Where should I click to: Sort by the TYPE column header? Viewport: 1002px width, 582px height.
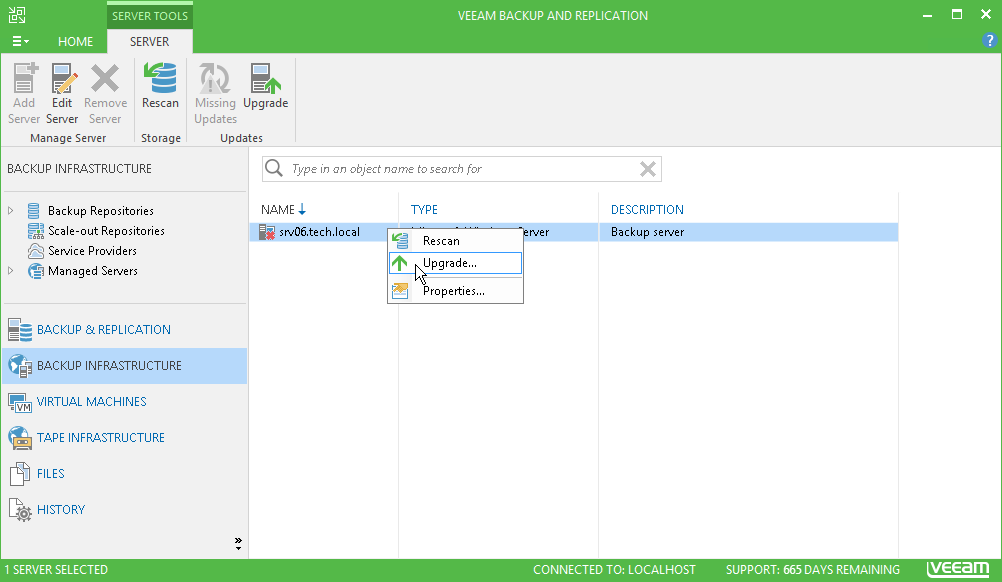(424, 210)
